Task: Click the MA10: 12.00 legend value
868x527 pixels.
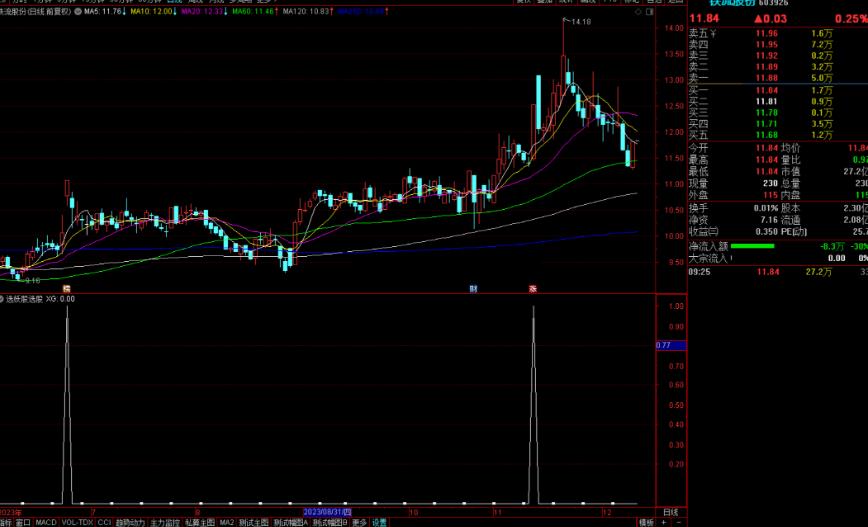Action: tap(154, 11)
